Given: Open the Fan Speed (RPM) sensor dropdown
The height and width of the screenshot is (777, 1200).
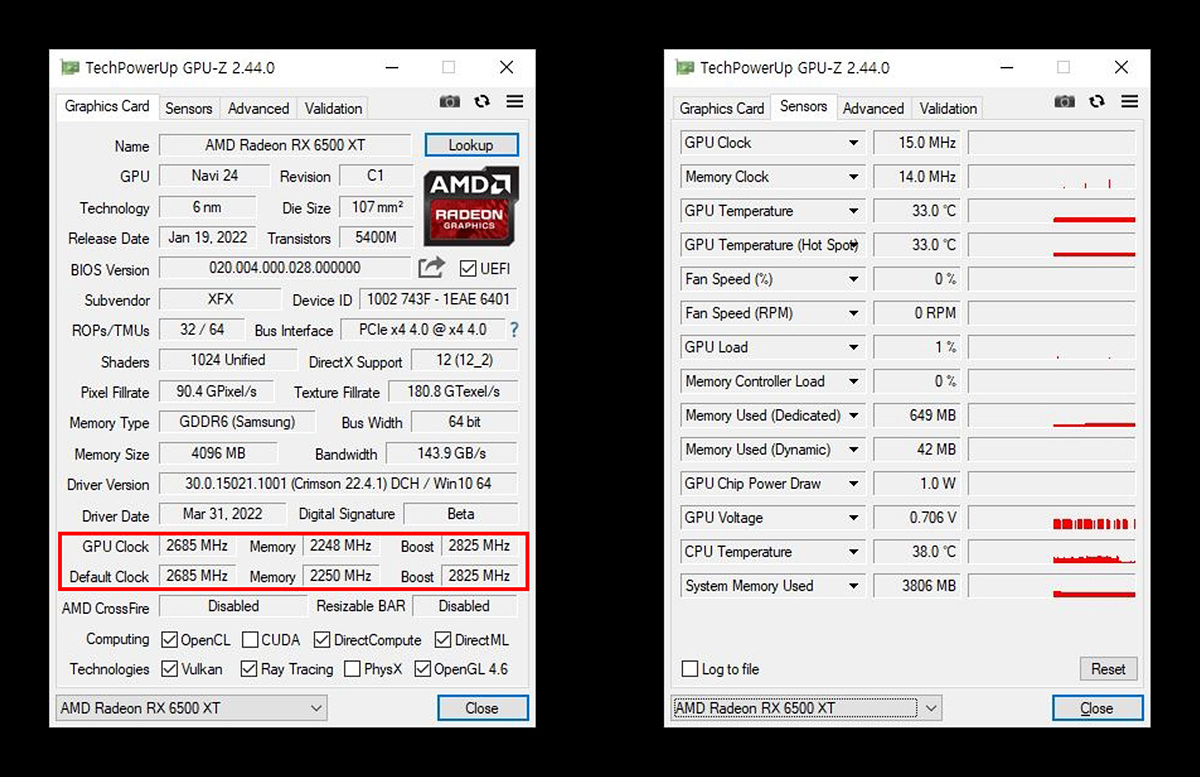Looking at the screenshot, I should click(x=853, y=313).
